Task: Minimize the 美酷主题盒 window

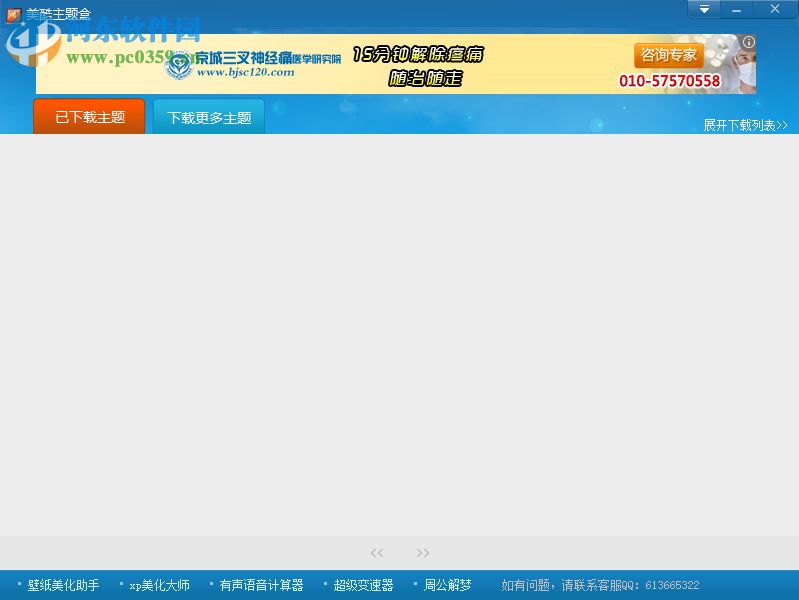Action: click(x=736, y=9)
